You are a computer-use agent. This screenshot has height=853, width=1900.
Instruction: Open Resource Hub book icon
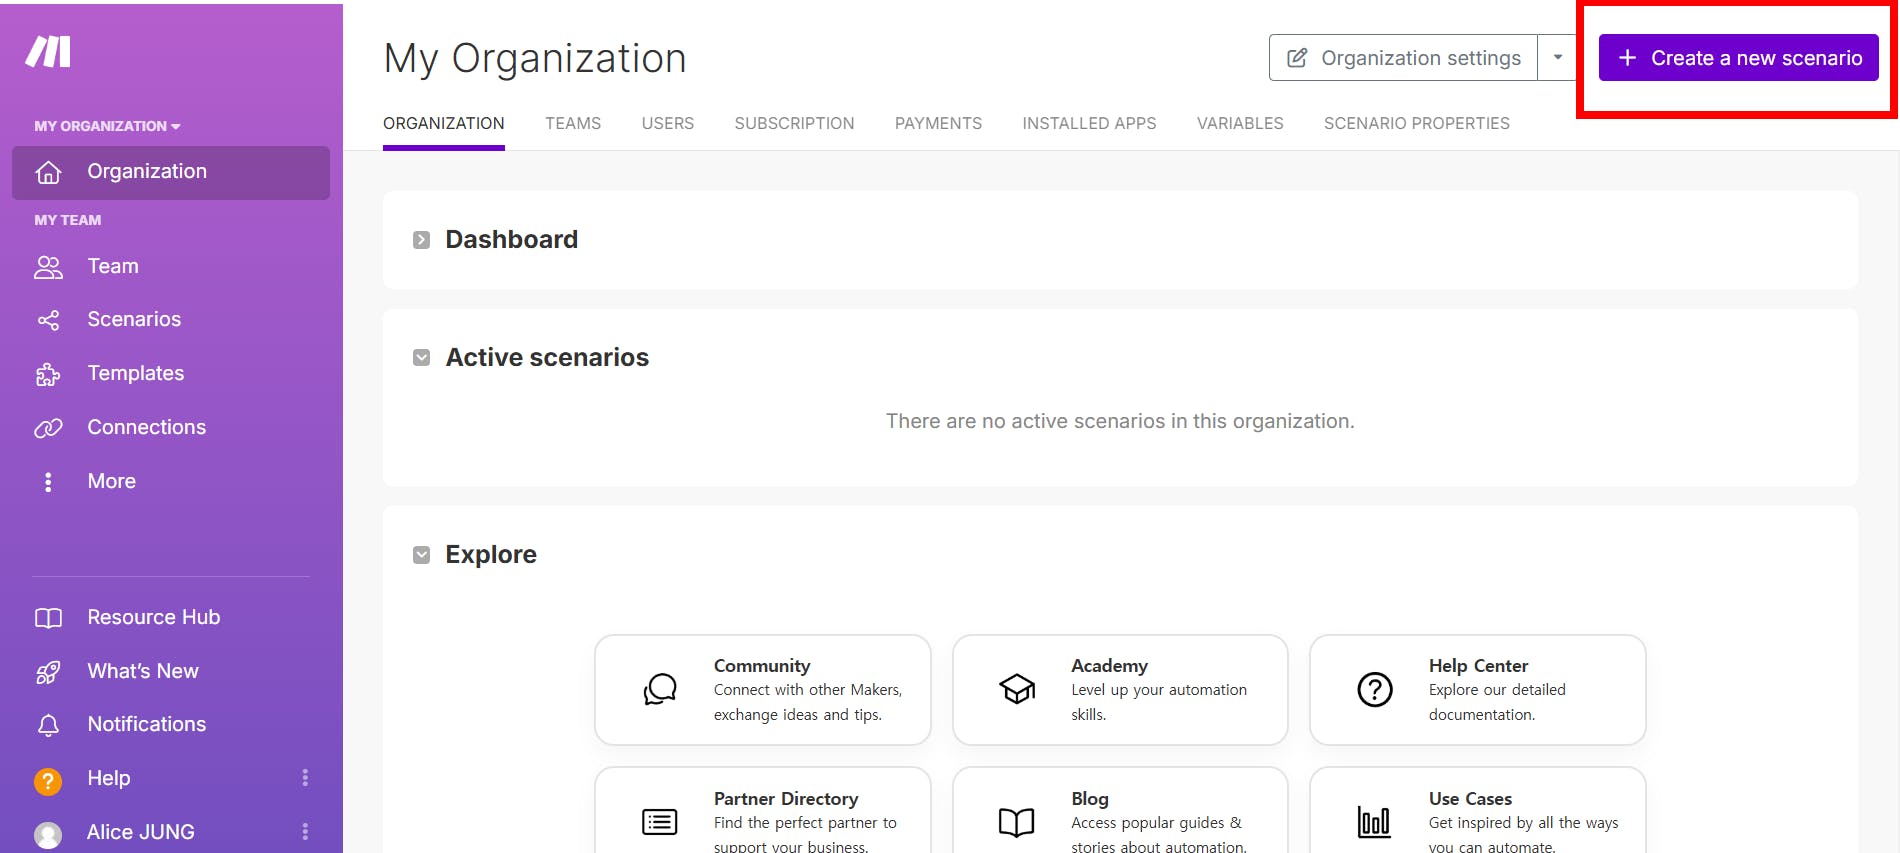pyautogui.click(x=48, y=618)
